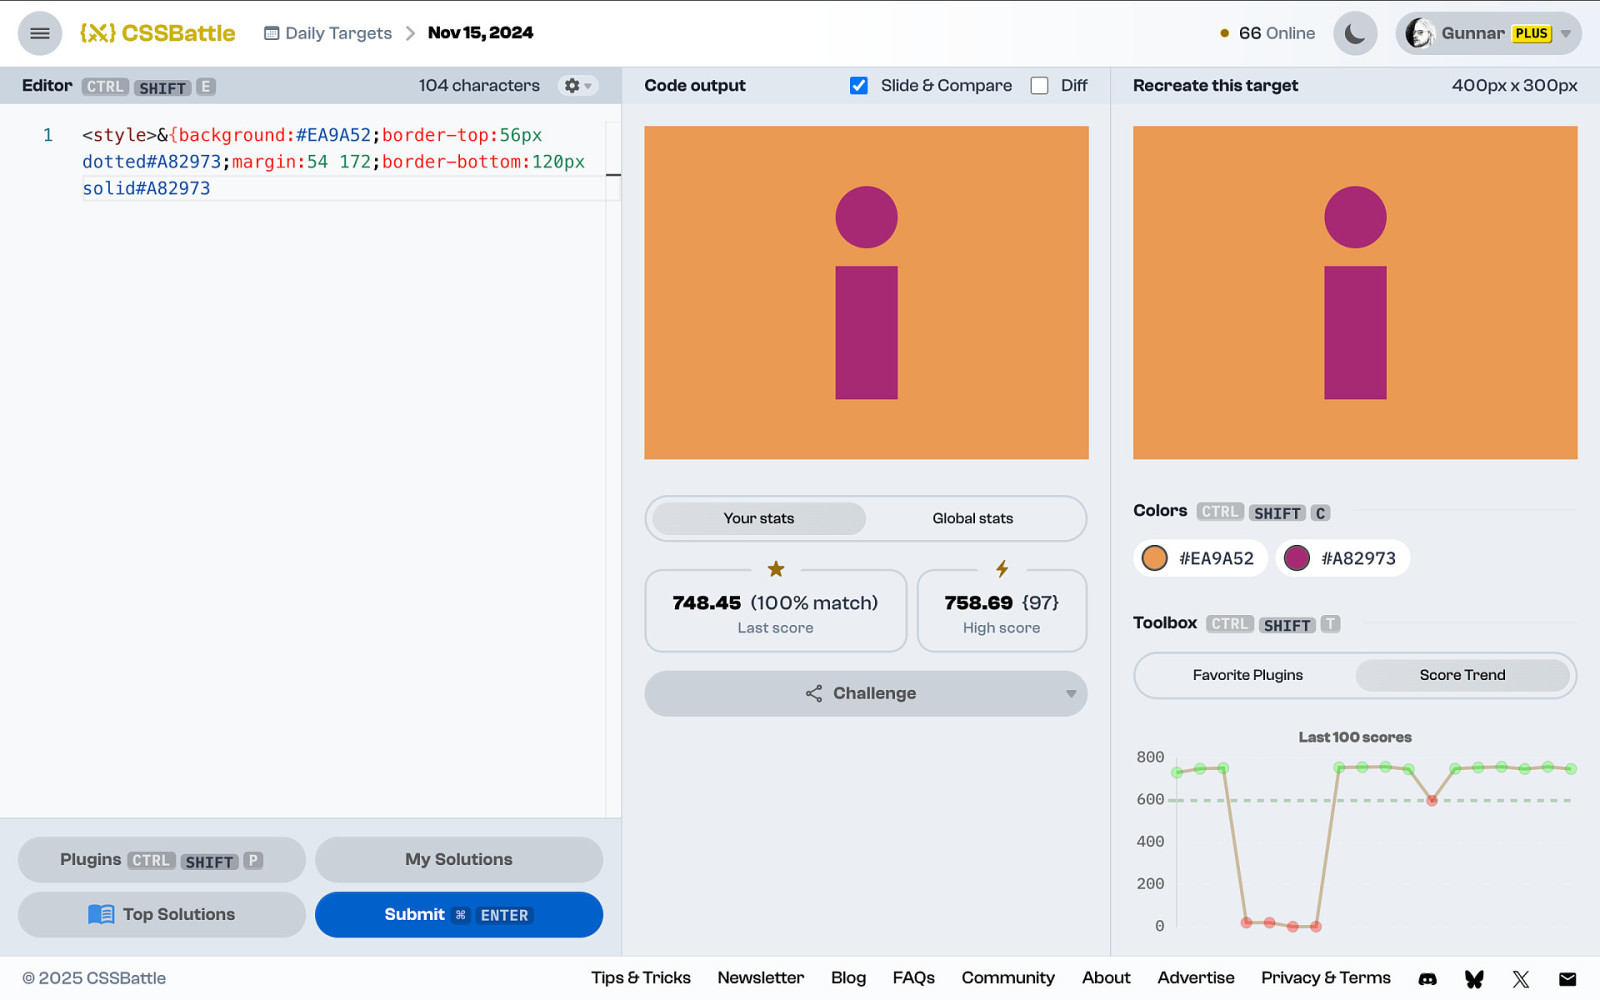Click the Challenge share icon
This screenshot has height=1000, width=1600.
[814, 693]
